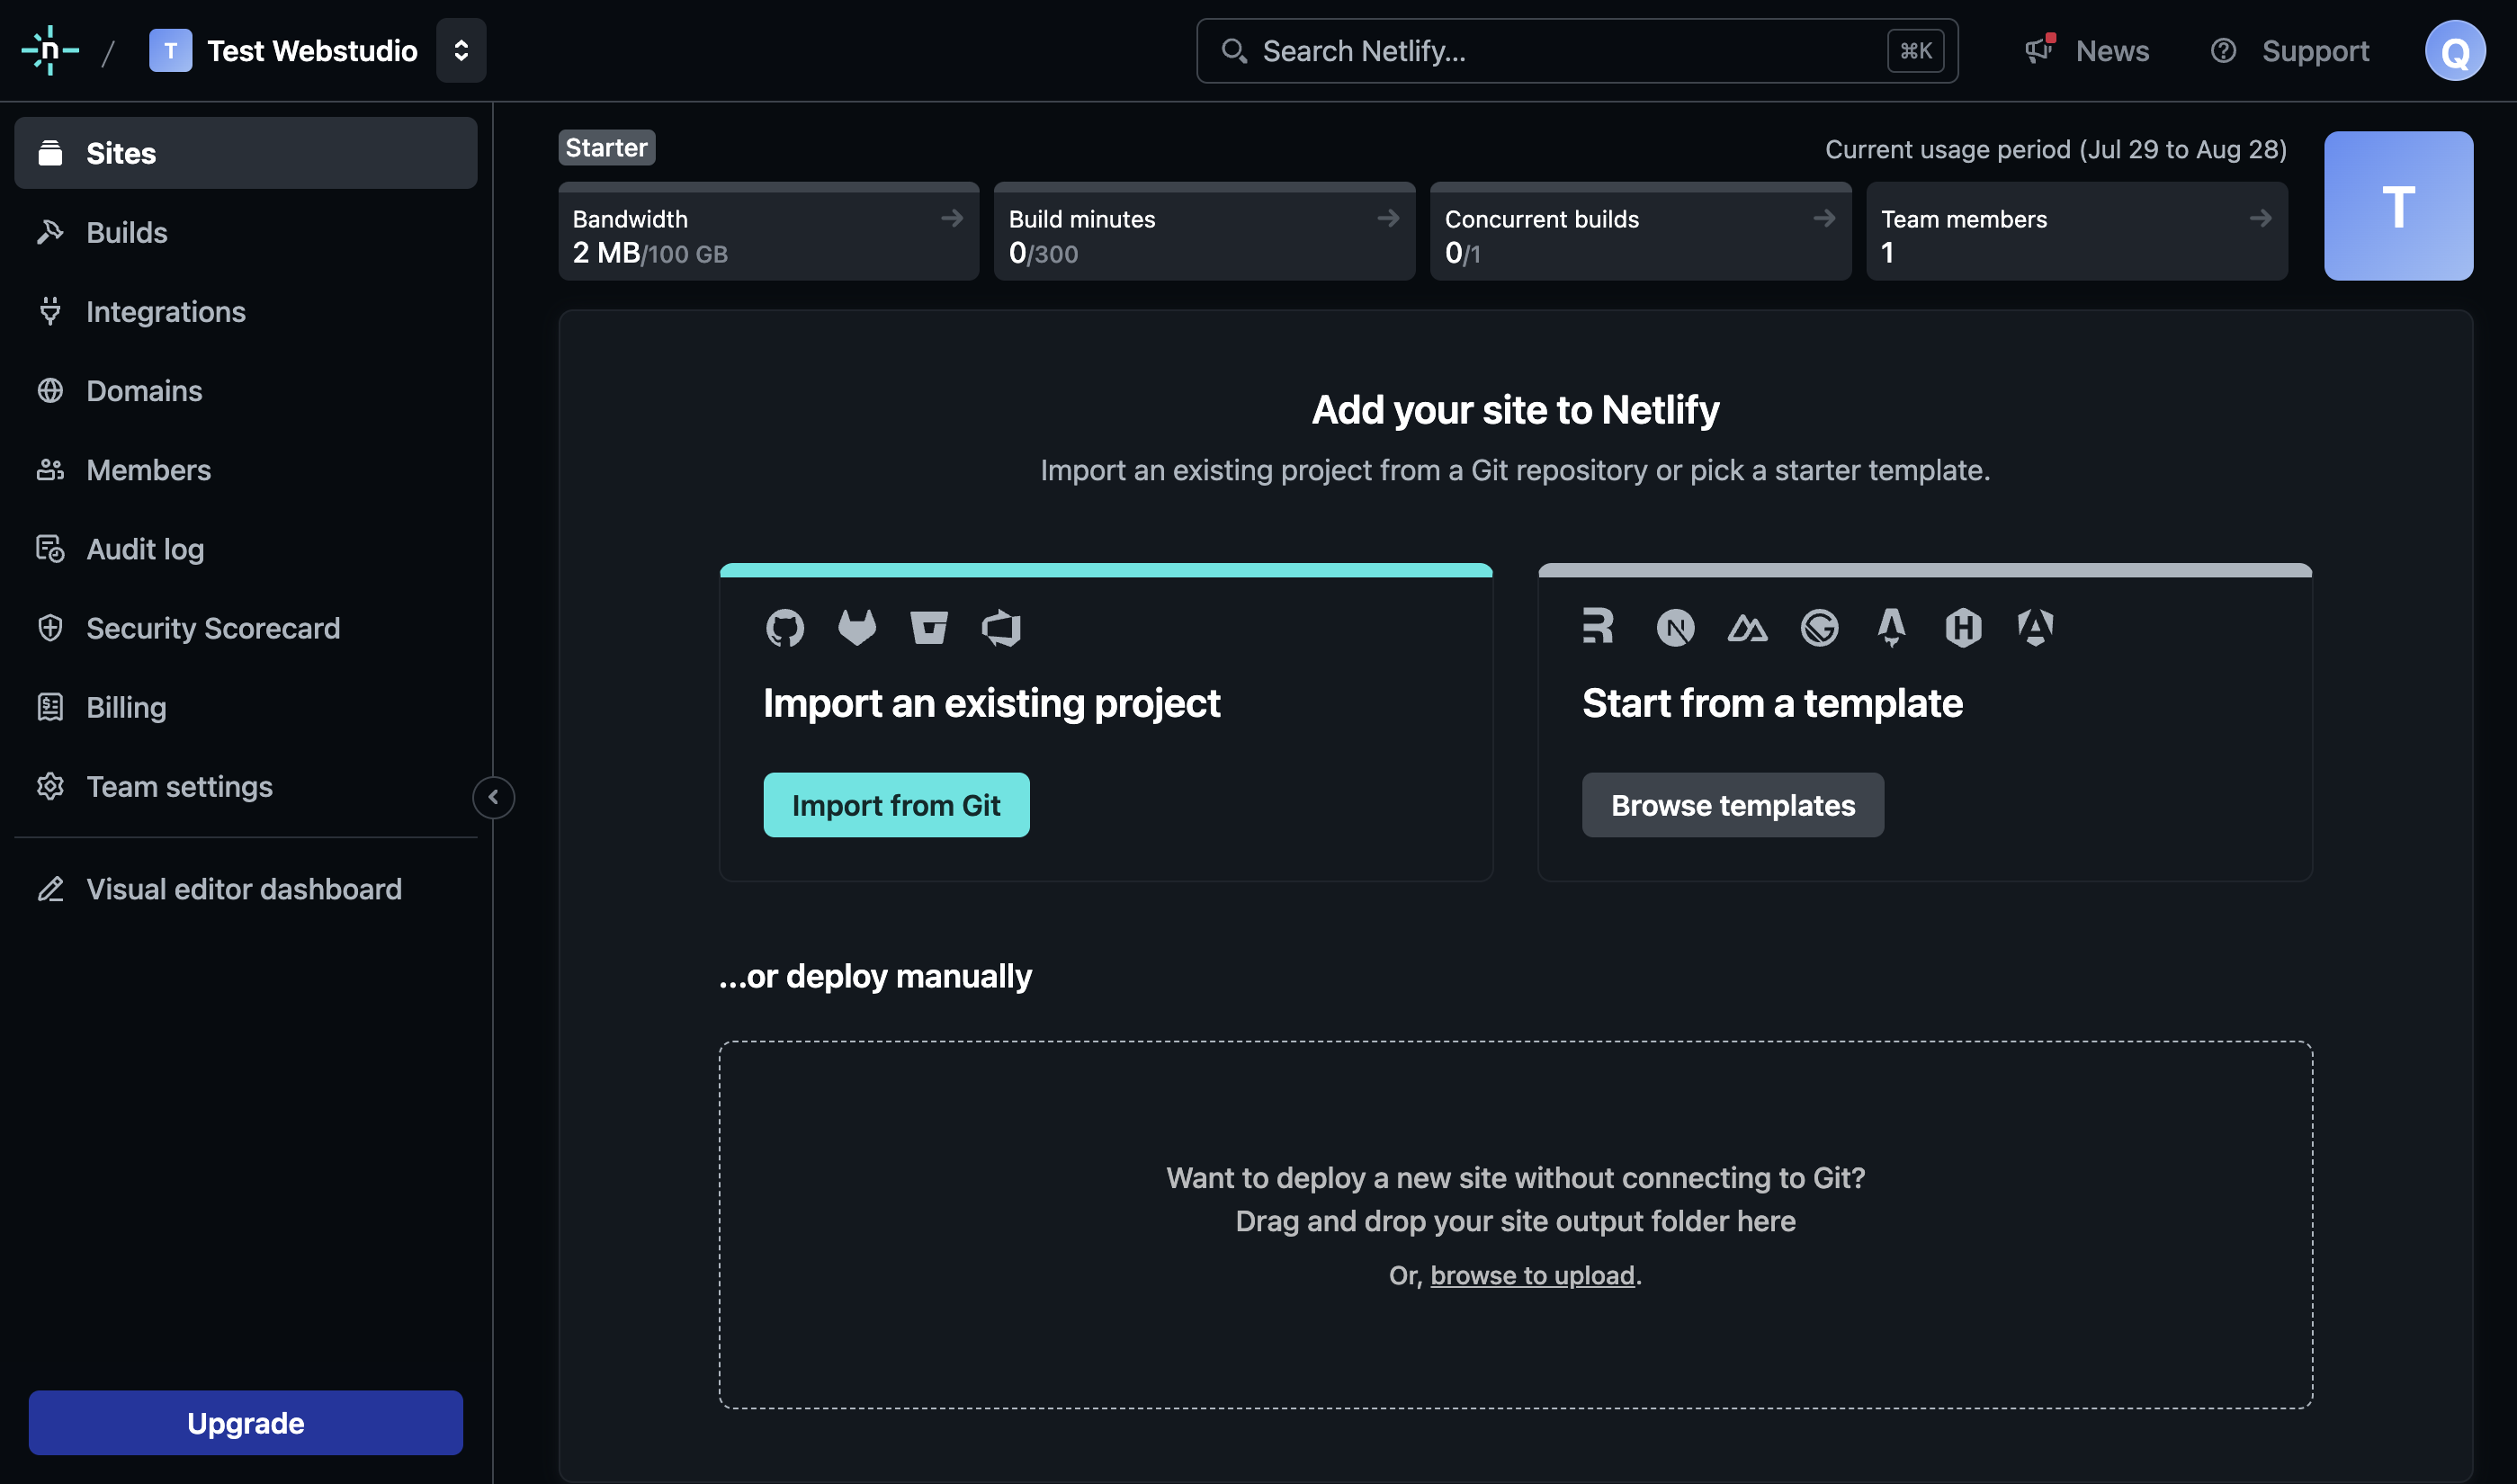Click the Billing receipt icon
The height and width of the screenshot is (1484, 2517).
pos(50,707)
